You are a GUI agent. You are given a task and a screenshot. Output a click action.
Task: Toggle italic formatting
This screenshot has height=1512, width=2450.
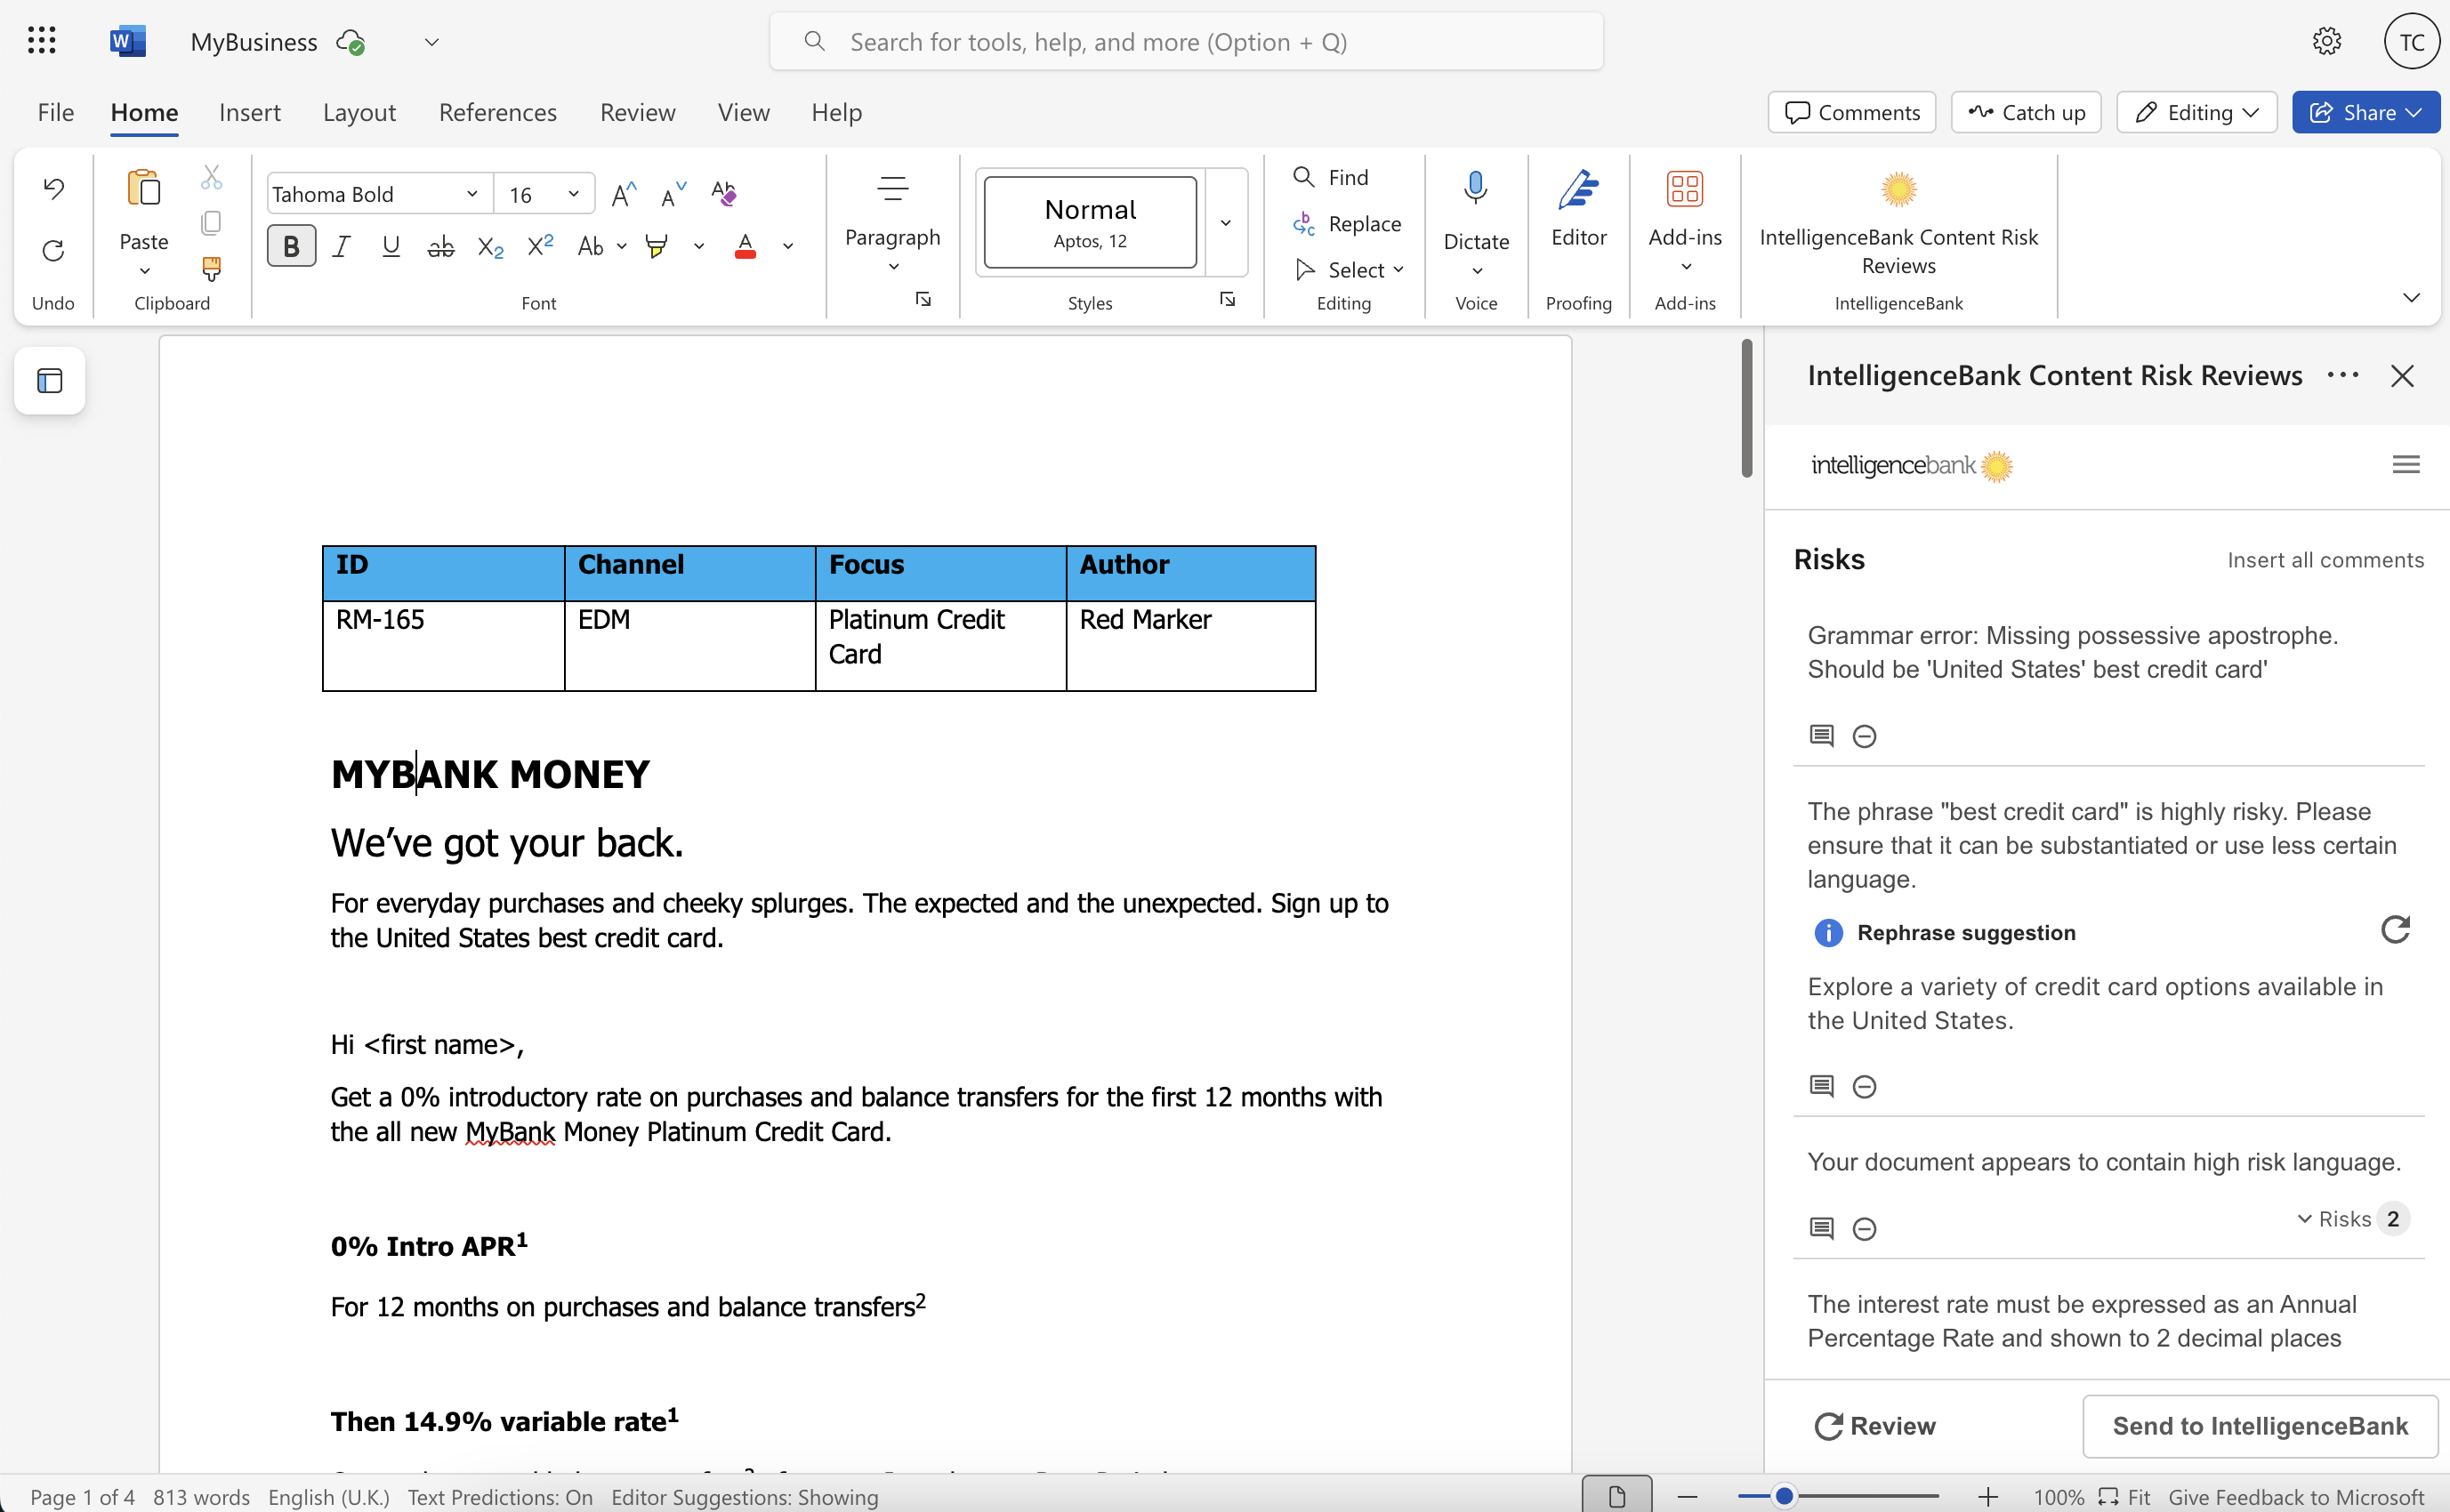(x=341, y=246)
